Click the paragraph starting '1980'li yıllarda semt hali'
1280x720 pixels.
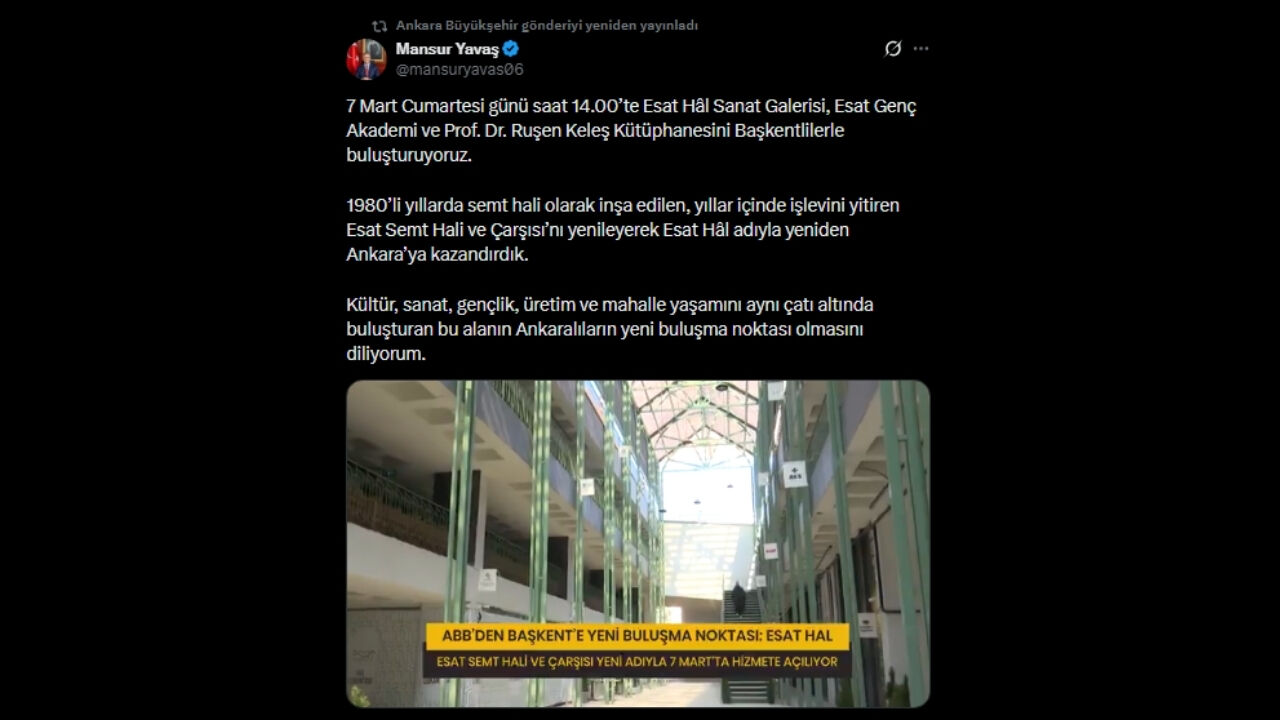point(623,230)
